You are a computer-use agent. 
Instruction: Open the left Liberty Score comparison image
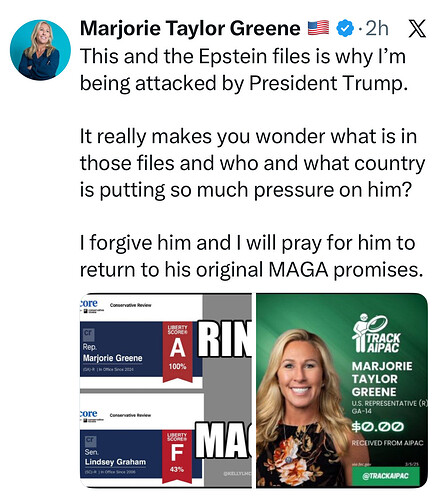(x=166, y=390)
